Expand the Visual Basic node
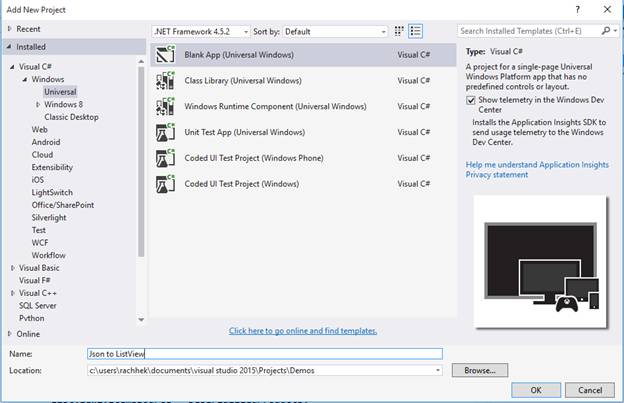This screenshot has height=403, width=624. 12,268
